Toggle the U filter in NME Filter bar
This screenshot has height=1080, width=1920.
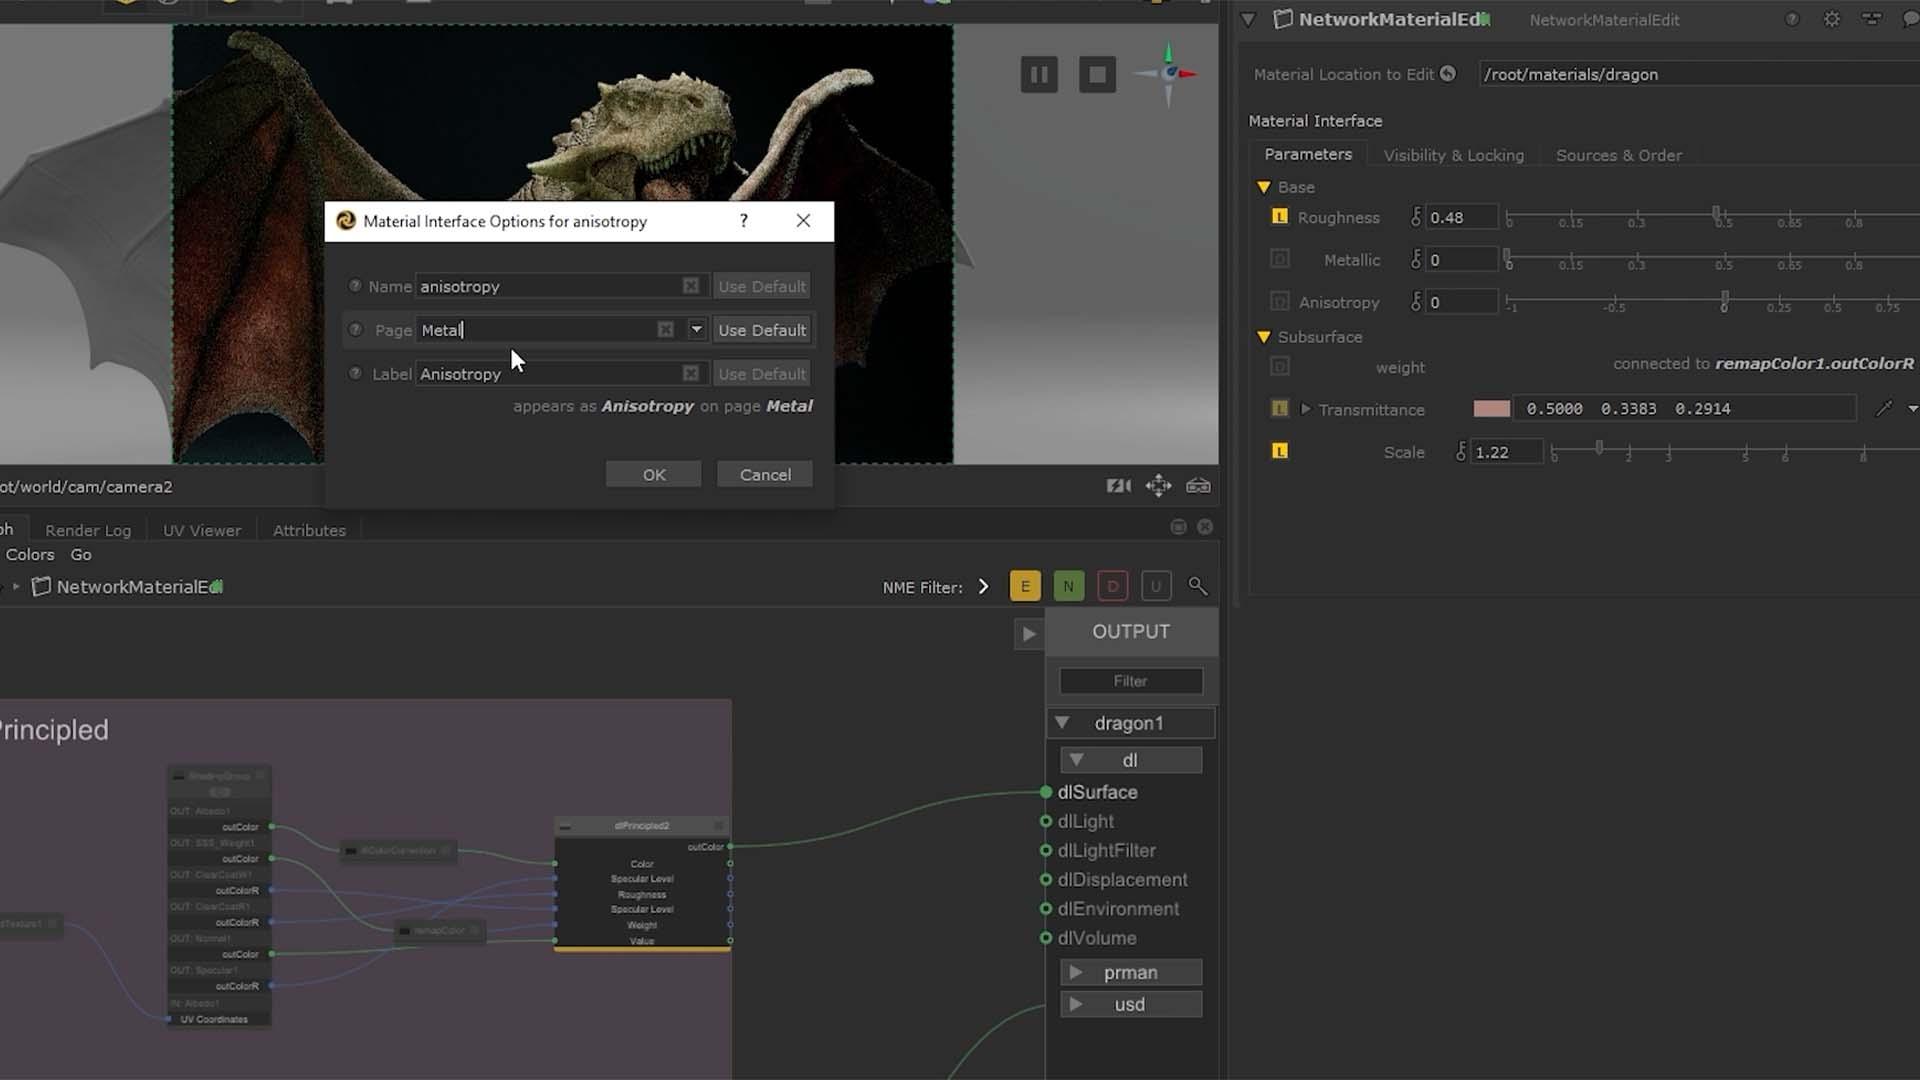(x=1156, y=586)
